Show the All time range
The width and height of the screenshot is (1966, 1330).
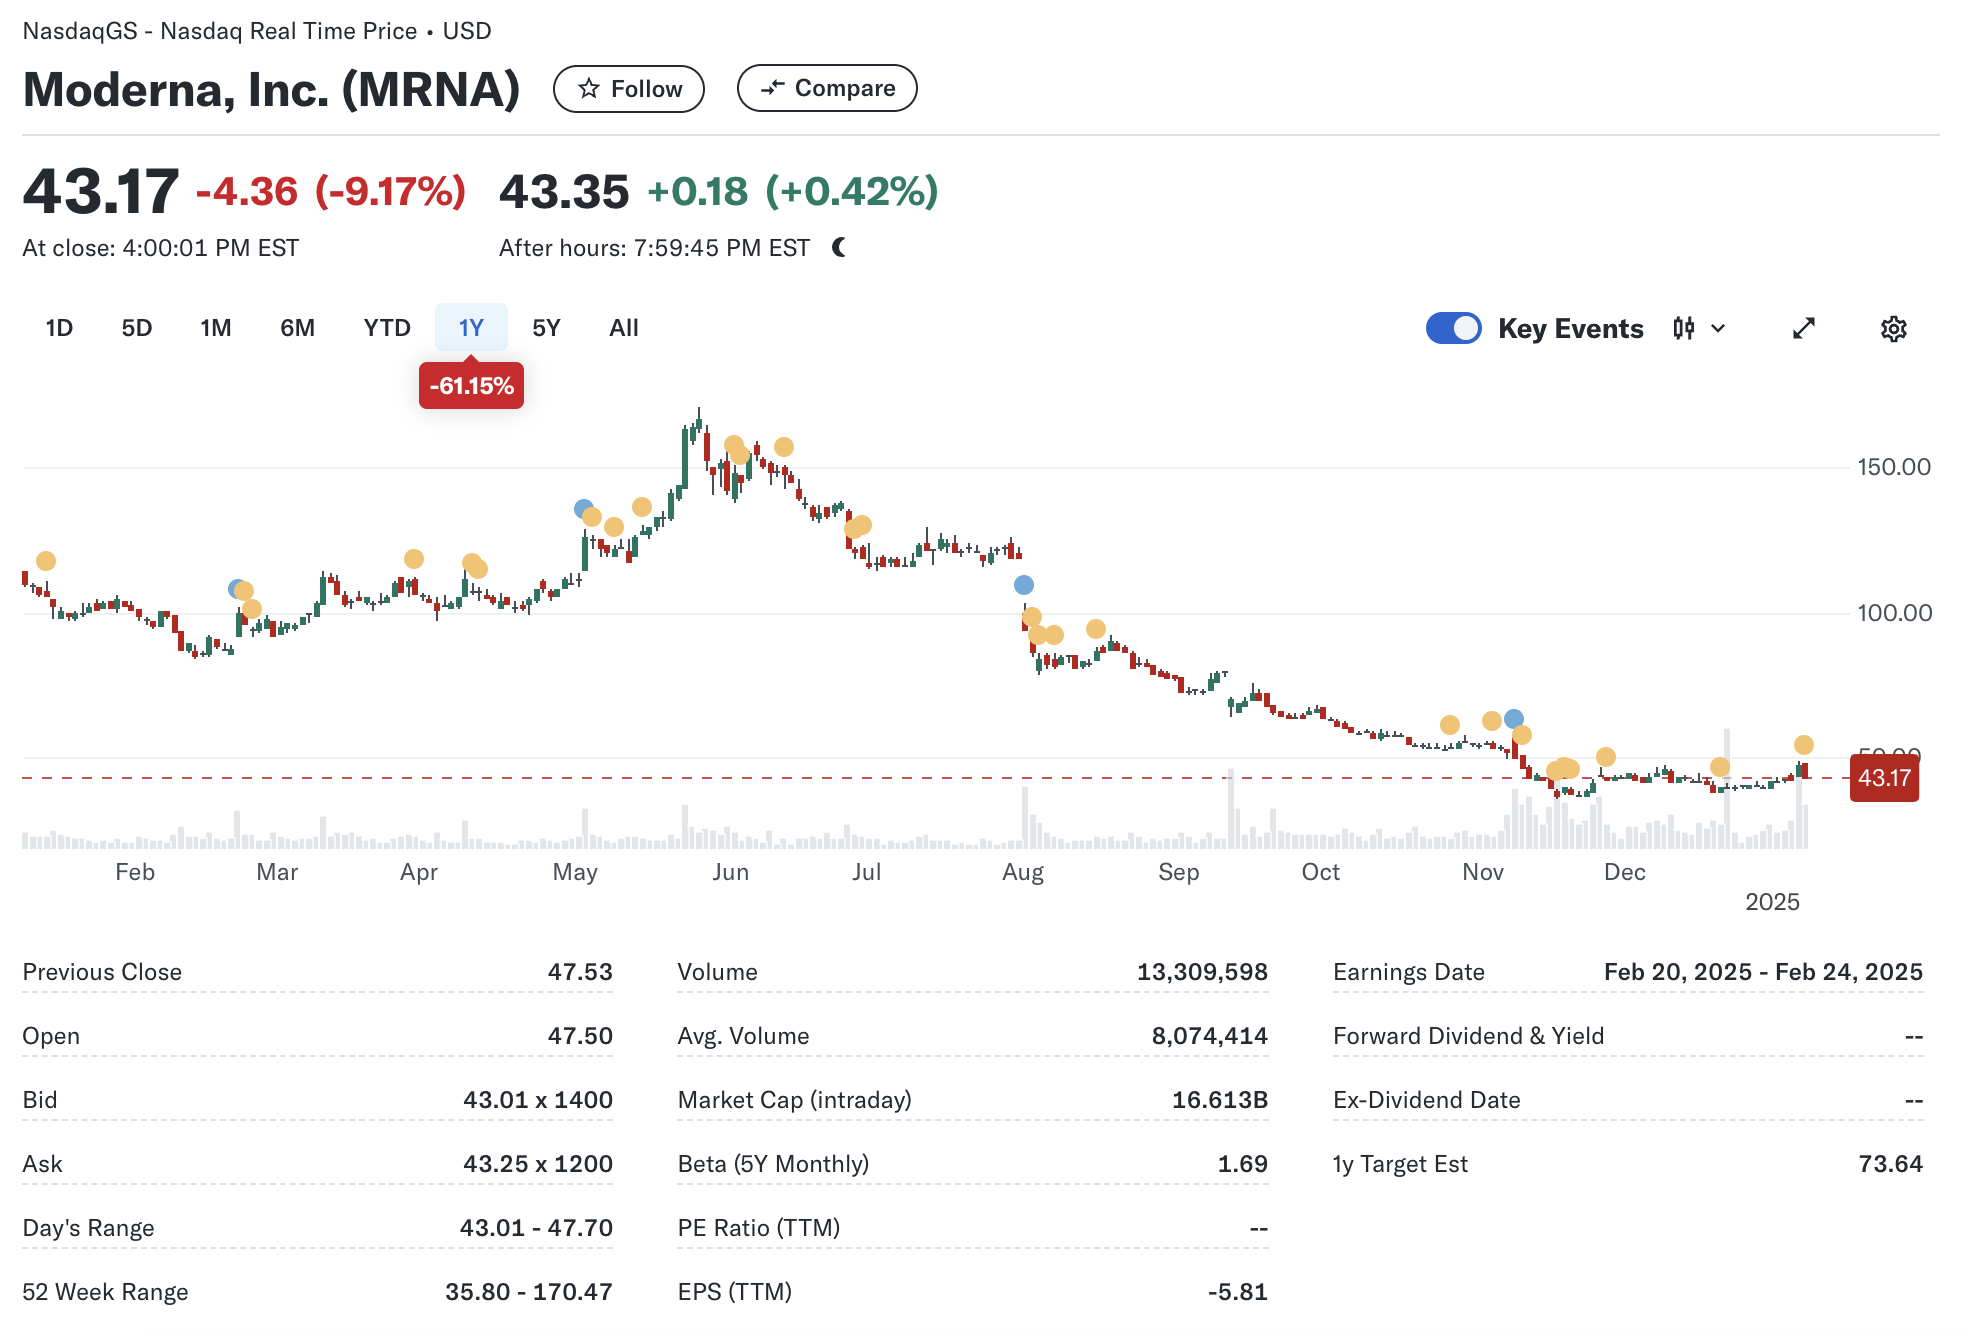(623, 328)
